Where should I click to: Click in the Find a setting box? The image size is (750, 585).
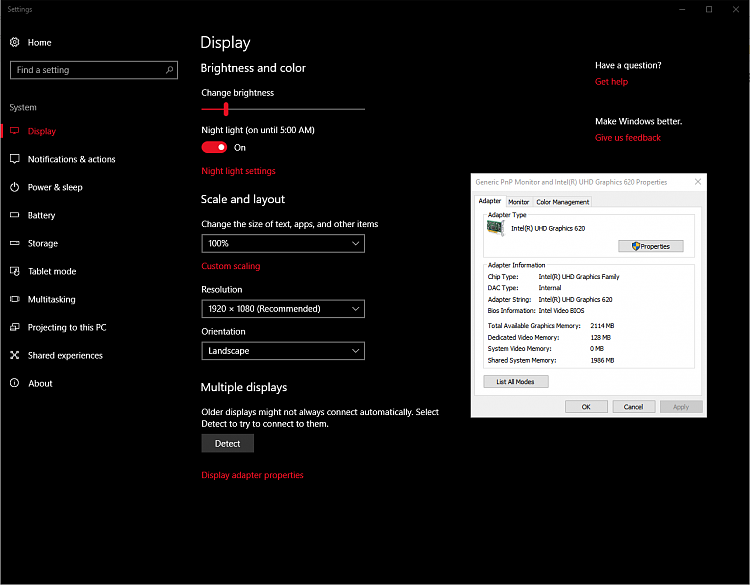coord(94,70)
